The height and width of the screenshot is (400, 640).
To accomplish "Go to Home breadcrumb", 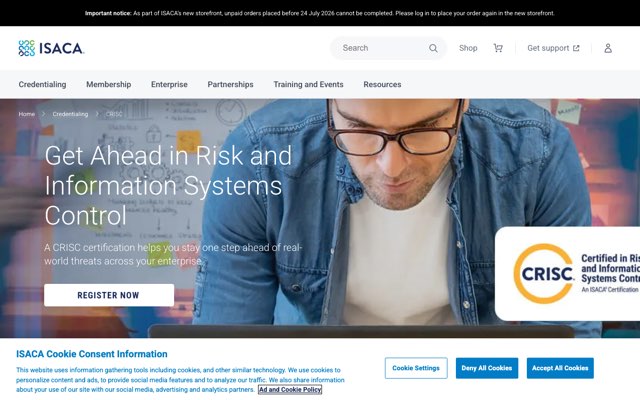I will pos(27,114).
